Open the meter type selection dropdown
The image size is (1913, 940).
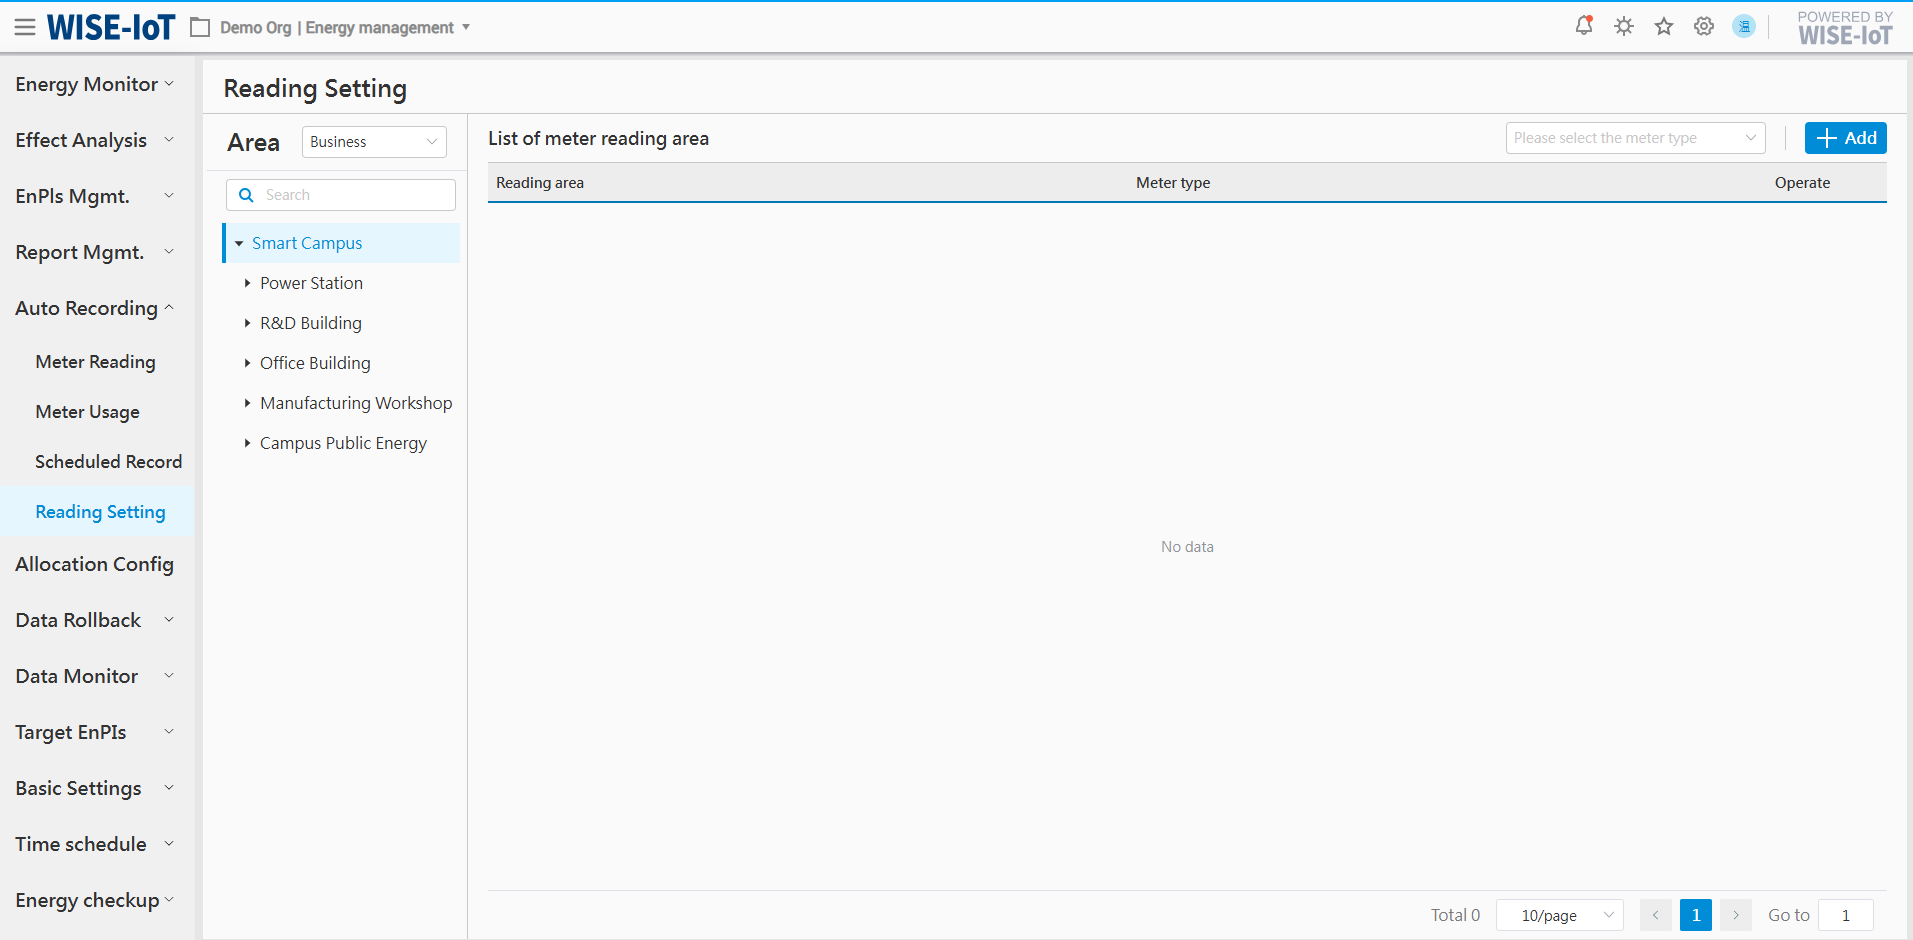[1635, 138]
